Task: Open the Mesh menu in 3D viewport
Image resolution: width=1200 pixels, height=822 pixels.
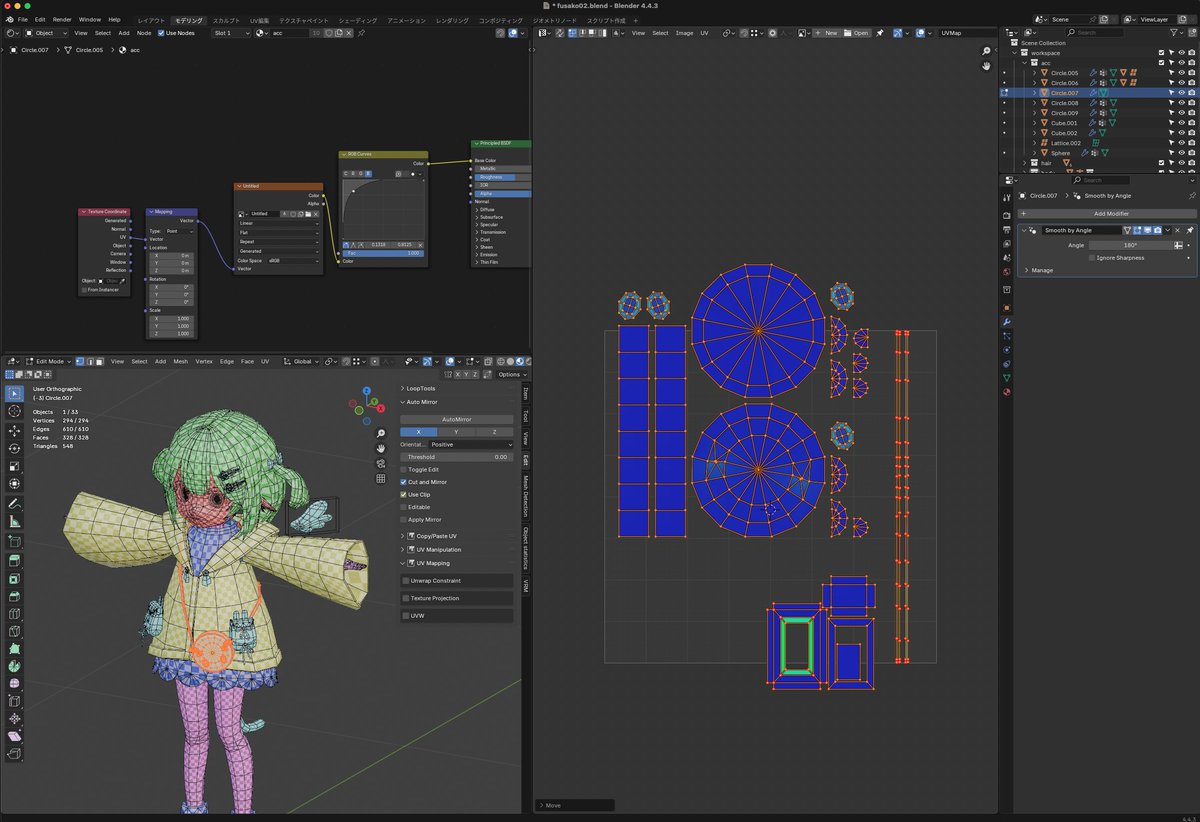Action: click(x=180, y=361)
